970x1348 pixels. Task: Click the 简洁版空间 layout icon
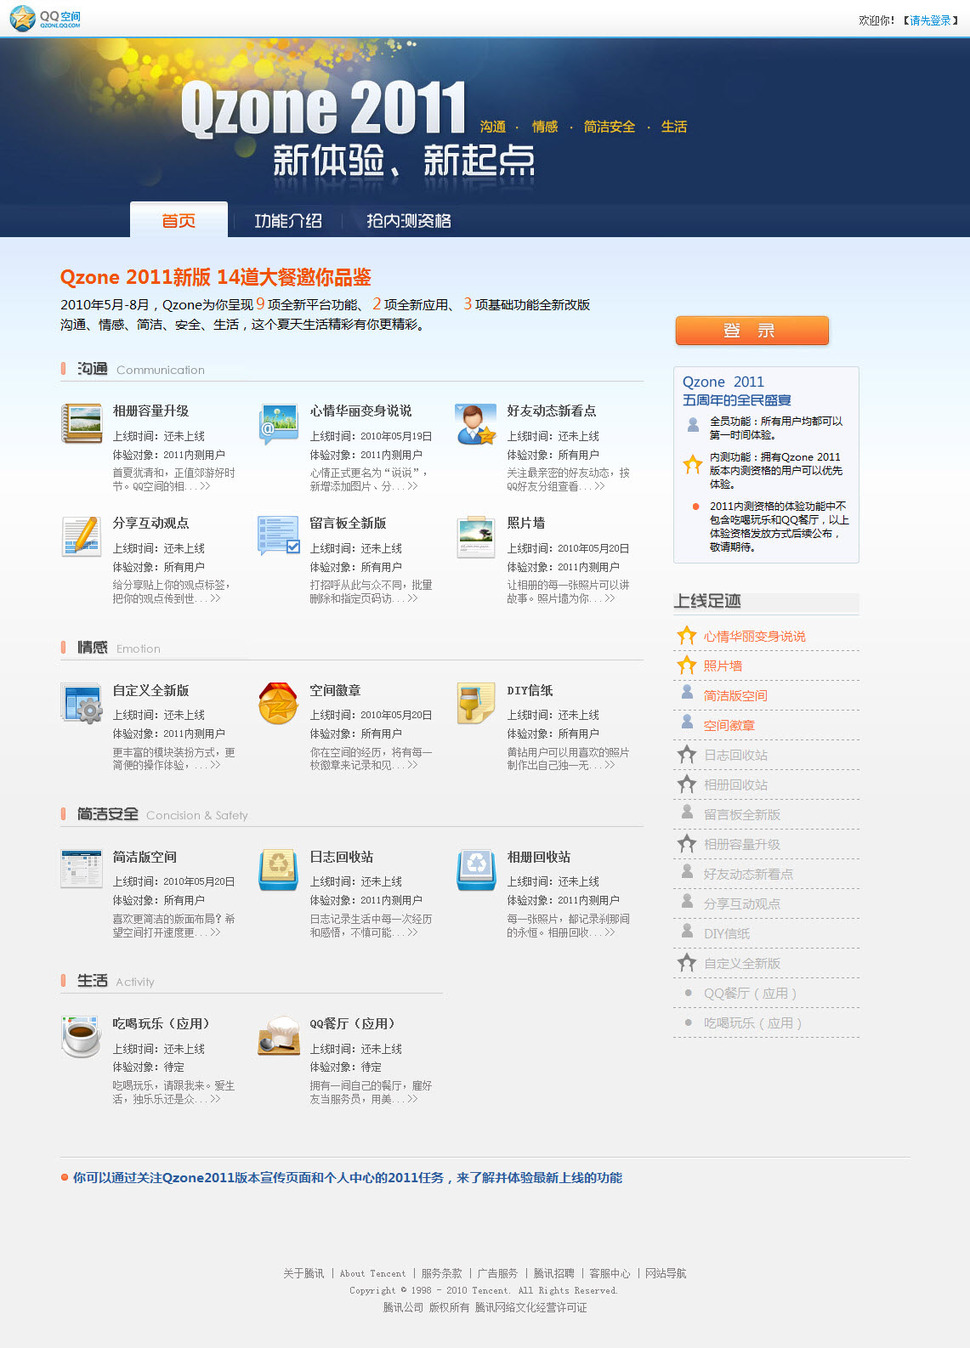pos(81,868)
